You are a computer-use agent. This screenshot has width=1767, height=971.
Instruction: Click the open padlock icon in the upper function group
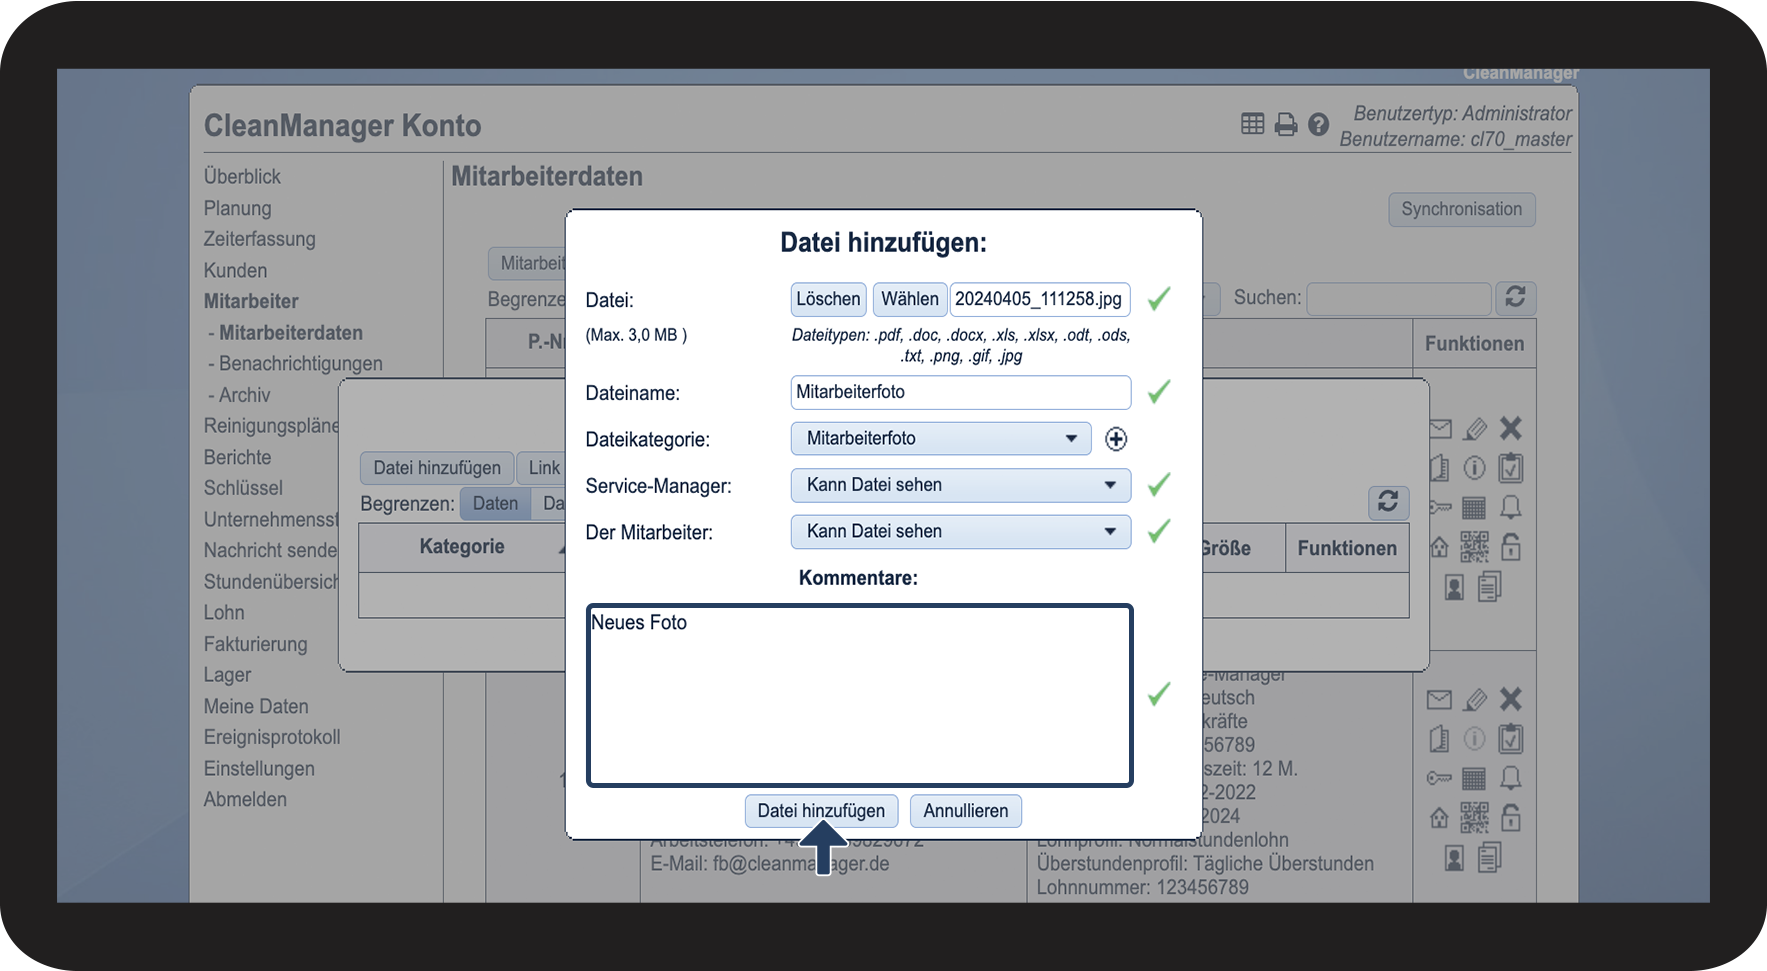1511,547
